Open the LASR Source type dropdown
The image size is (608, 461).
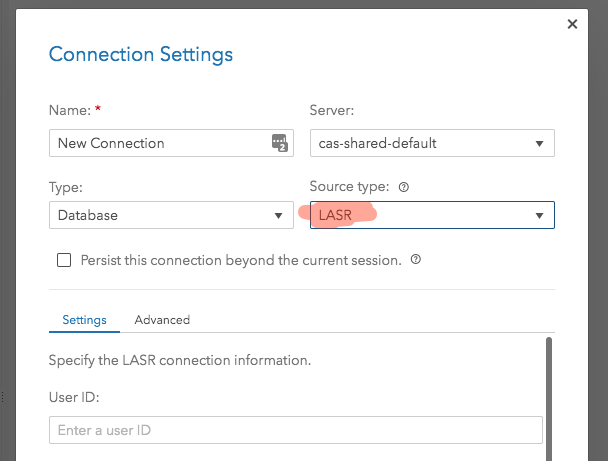tap(430, 215)
